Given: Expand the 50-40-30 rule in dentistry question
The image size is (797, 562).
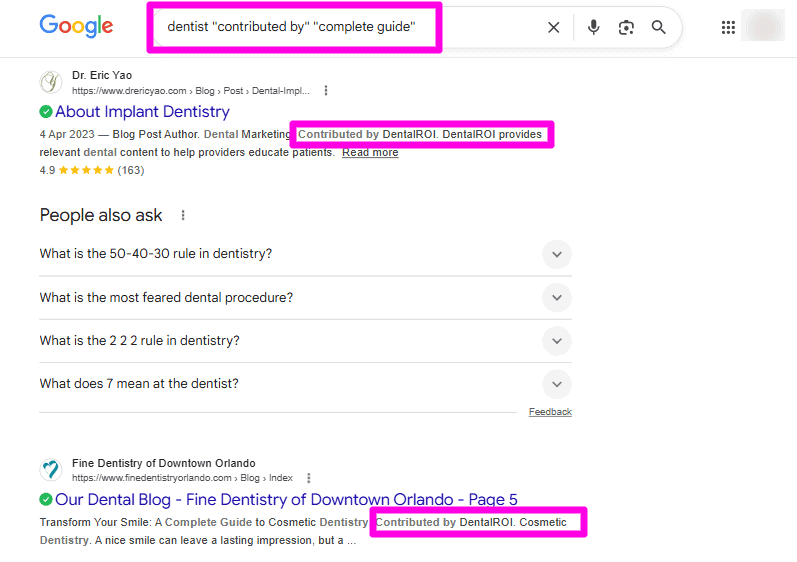Looking at the screenshot, I should (305, 254).
